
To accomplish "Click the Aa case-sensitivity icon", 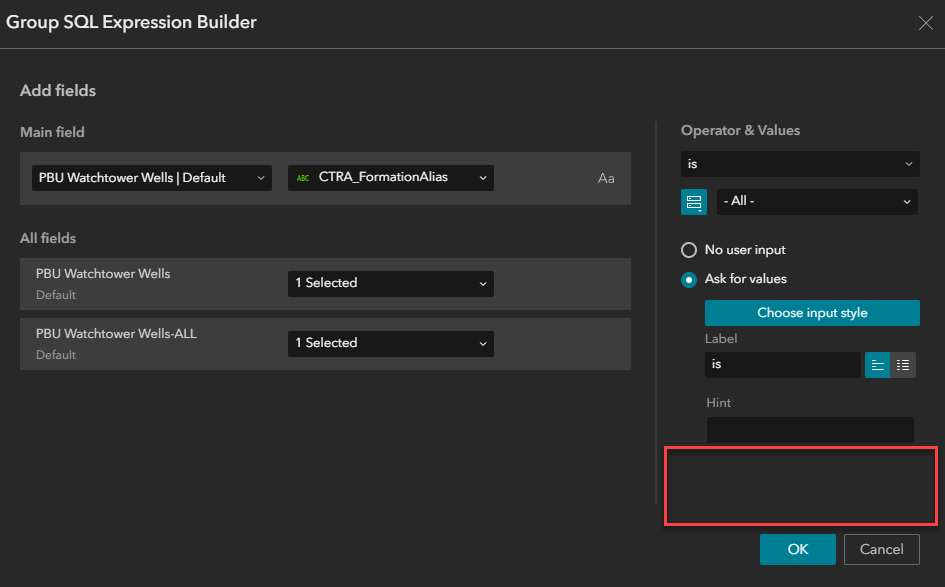I will [x=606, y=178].
